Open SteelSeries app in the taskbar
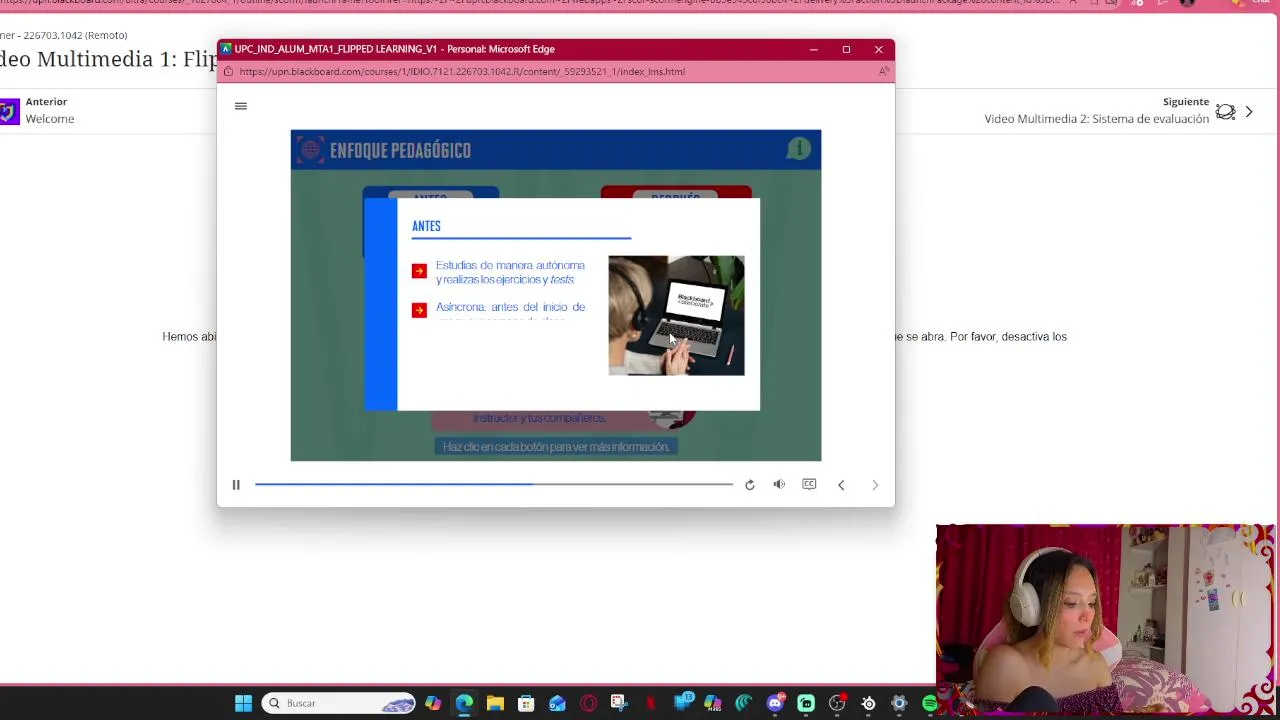Viewport: 1280px width, 720px height. (x=868, y=703)
